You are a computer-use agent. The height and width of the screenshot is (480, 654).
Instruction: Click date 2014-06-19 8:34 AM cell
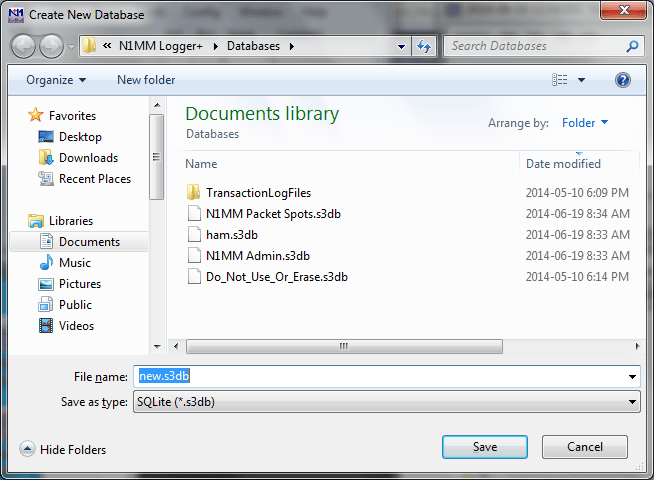[577, 214]
